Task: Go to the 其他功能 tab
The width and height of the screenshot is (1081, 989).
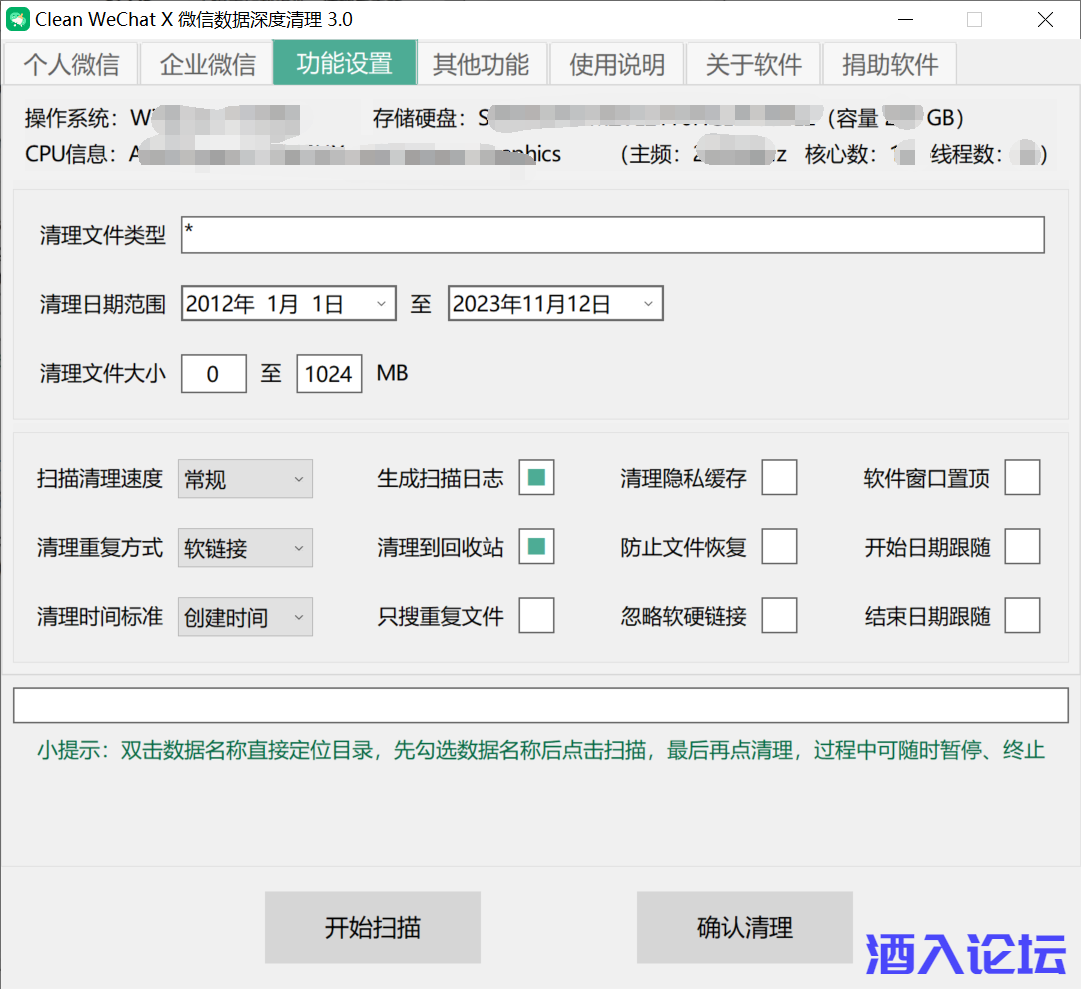Action: [x=481, y=64]
